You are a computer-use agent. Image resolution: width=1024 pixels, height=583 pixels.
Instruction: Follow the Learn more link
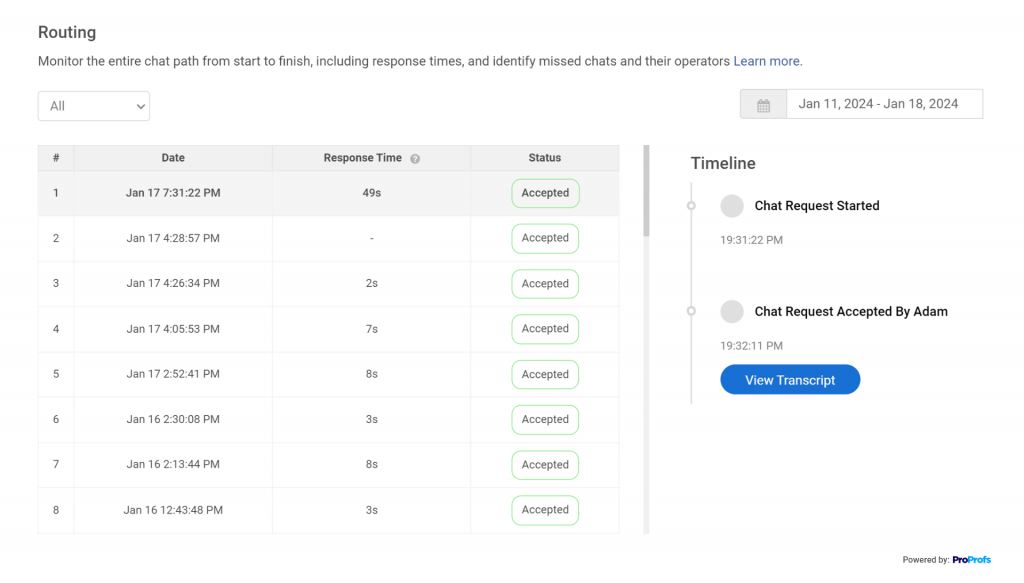coord(767,61)
